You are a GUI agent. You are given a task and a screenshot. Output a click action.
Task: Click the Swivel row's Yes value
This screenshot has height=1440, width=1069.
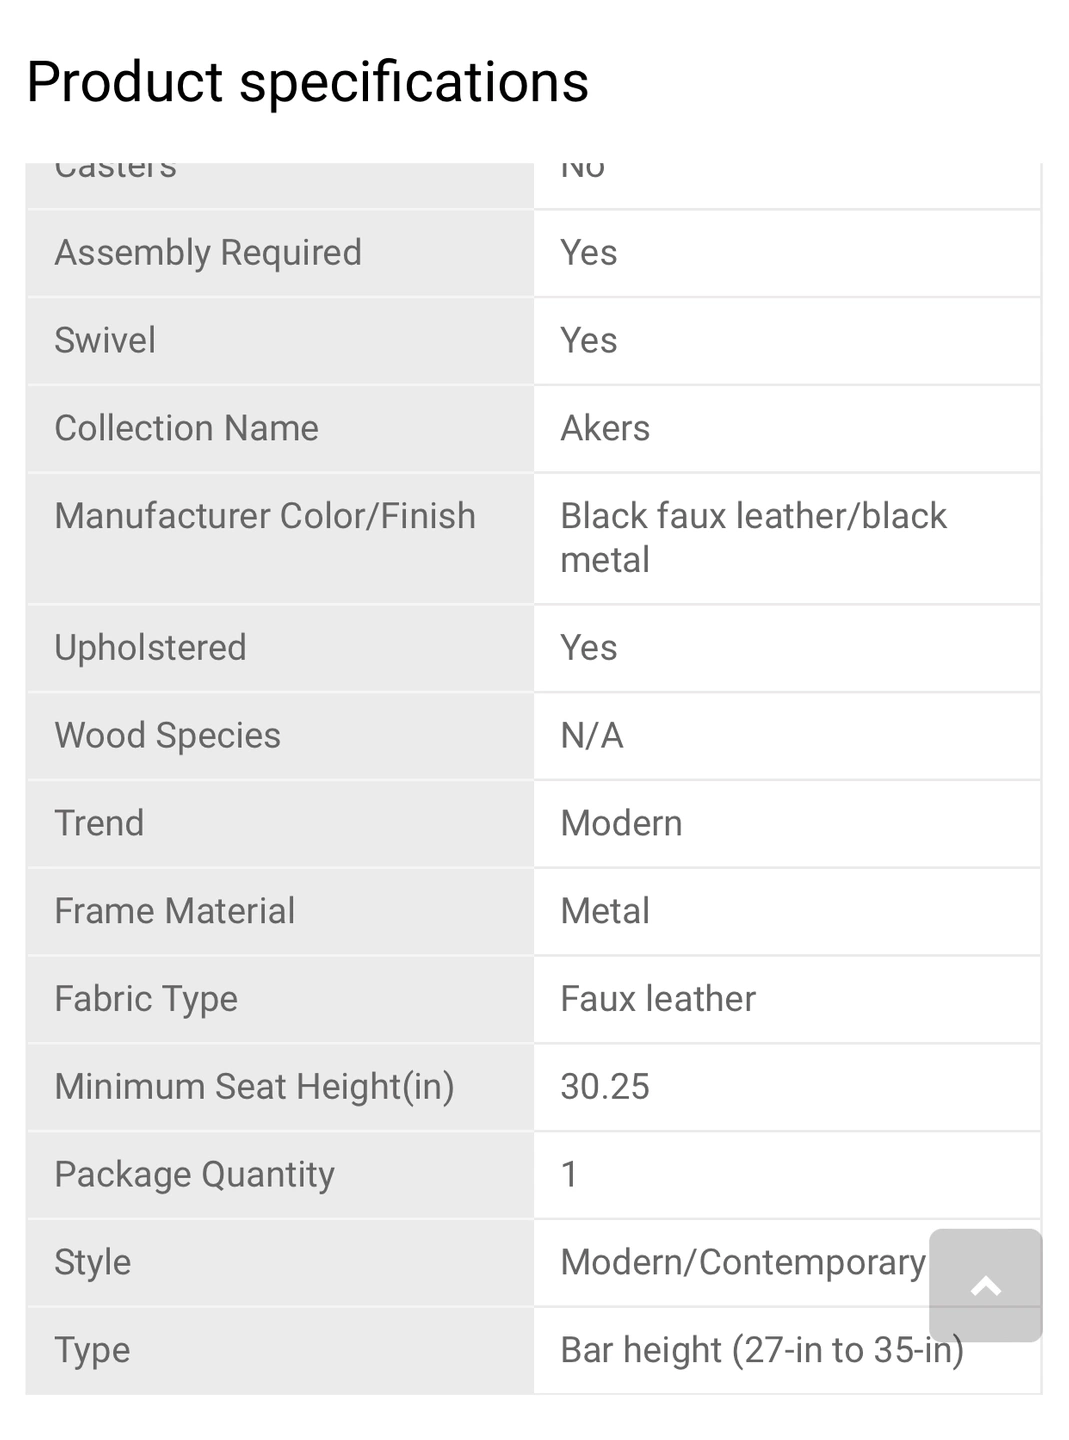tap(589, 341)
